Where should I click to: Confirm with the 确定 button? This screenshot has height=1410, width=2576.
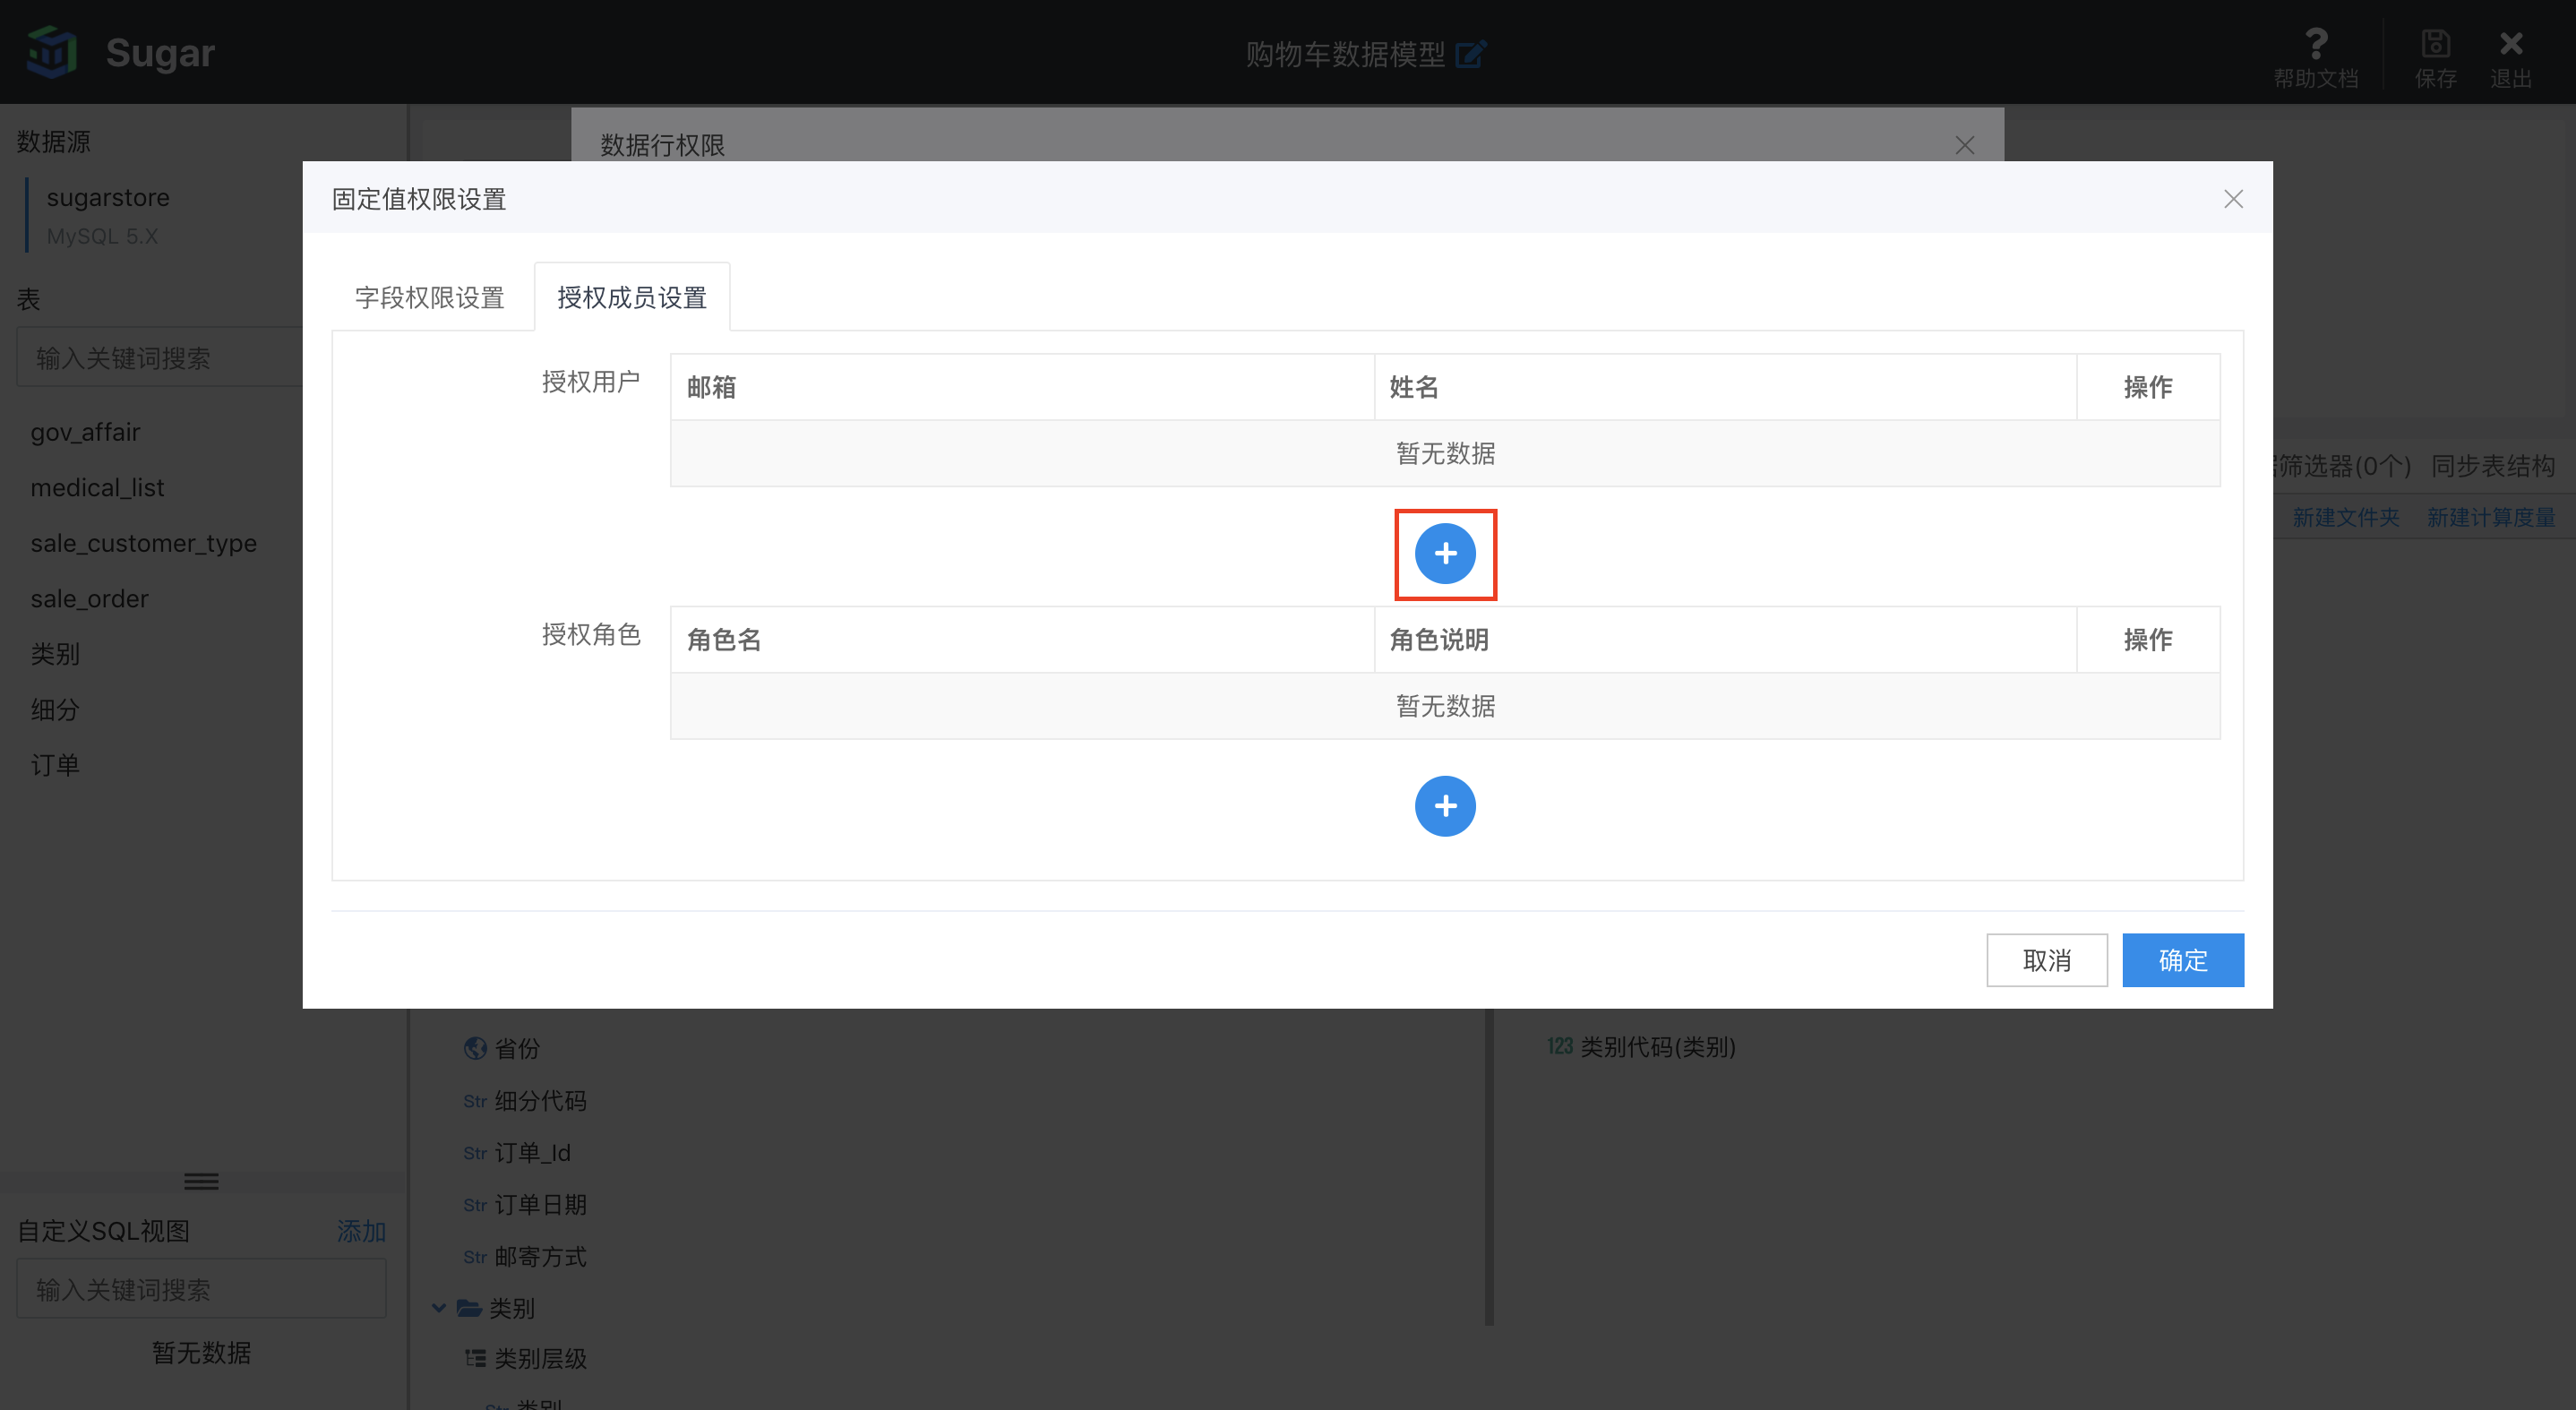click(x=2183, y=960)
